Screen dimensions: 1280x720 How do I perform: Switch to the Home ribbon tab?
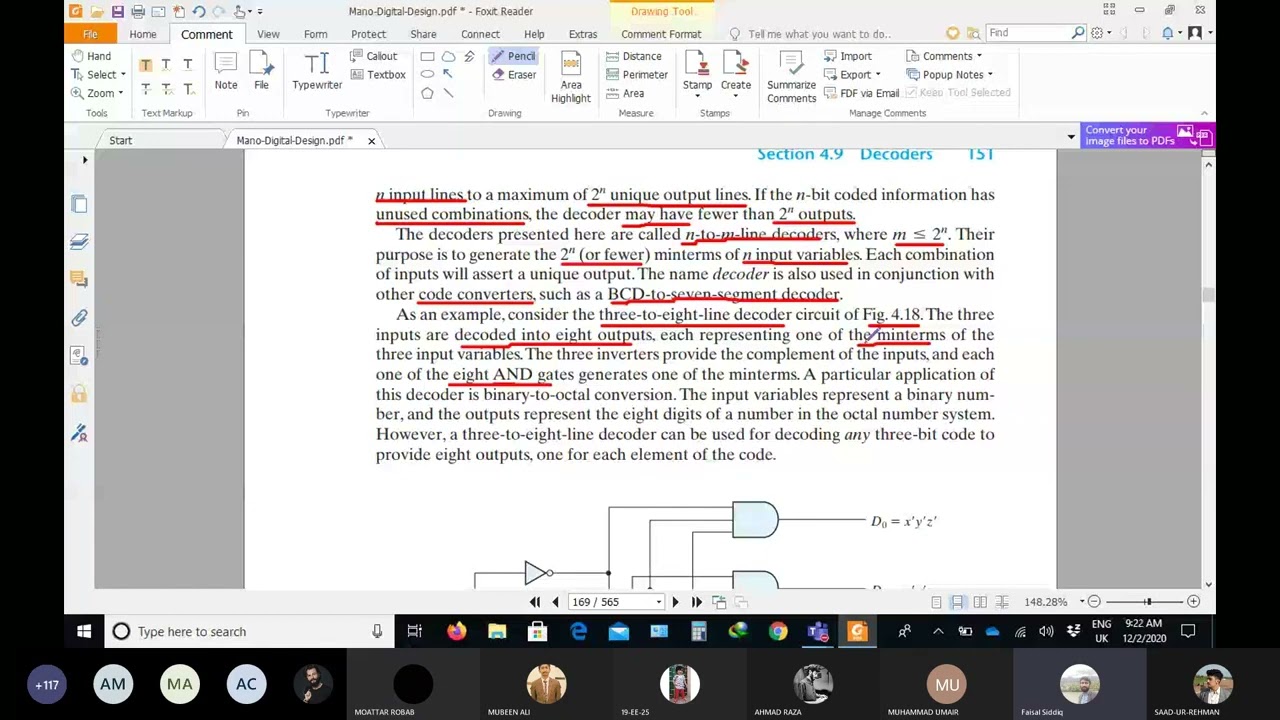143,34
